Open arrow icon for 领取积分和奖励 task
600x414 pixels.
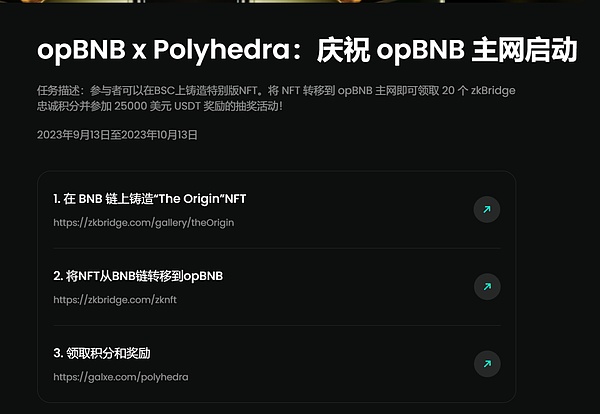[x=487, y=364]
